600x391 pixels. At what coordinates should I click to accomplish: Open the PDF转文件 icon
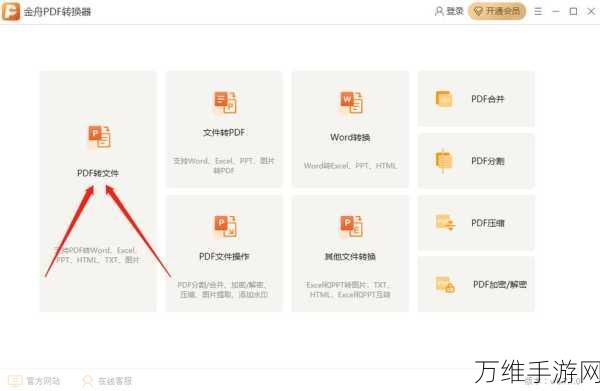(99, 136)
